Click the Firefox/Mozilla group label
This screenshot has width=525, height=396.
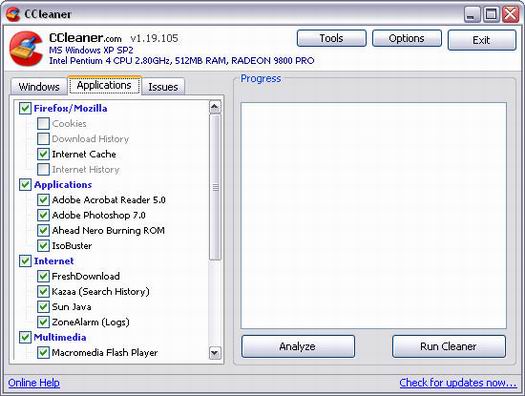[71, 108]
